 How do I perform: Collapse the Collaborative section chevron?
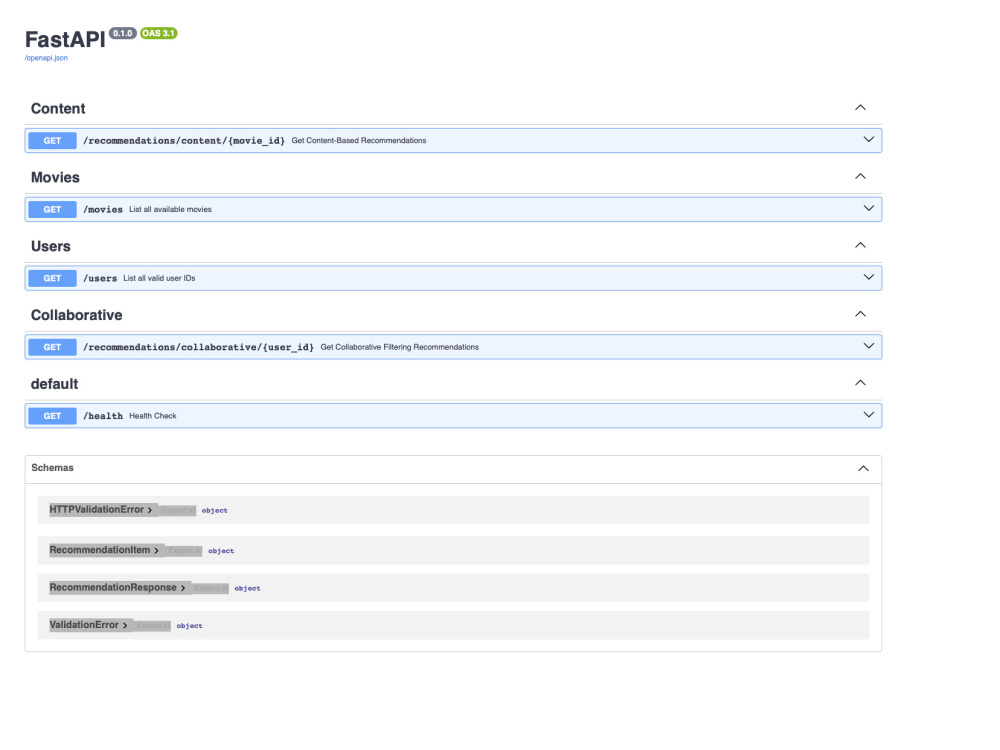pos(860,314)
